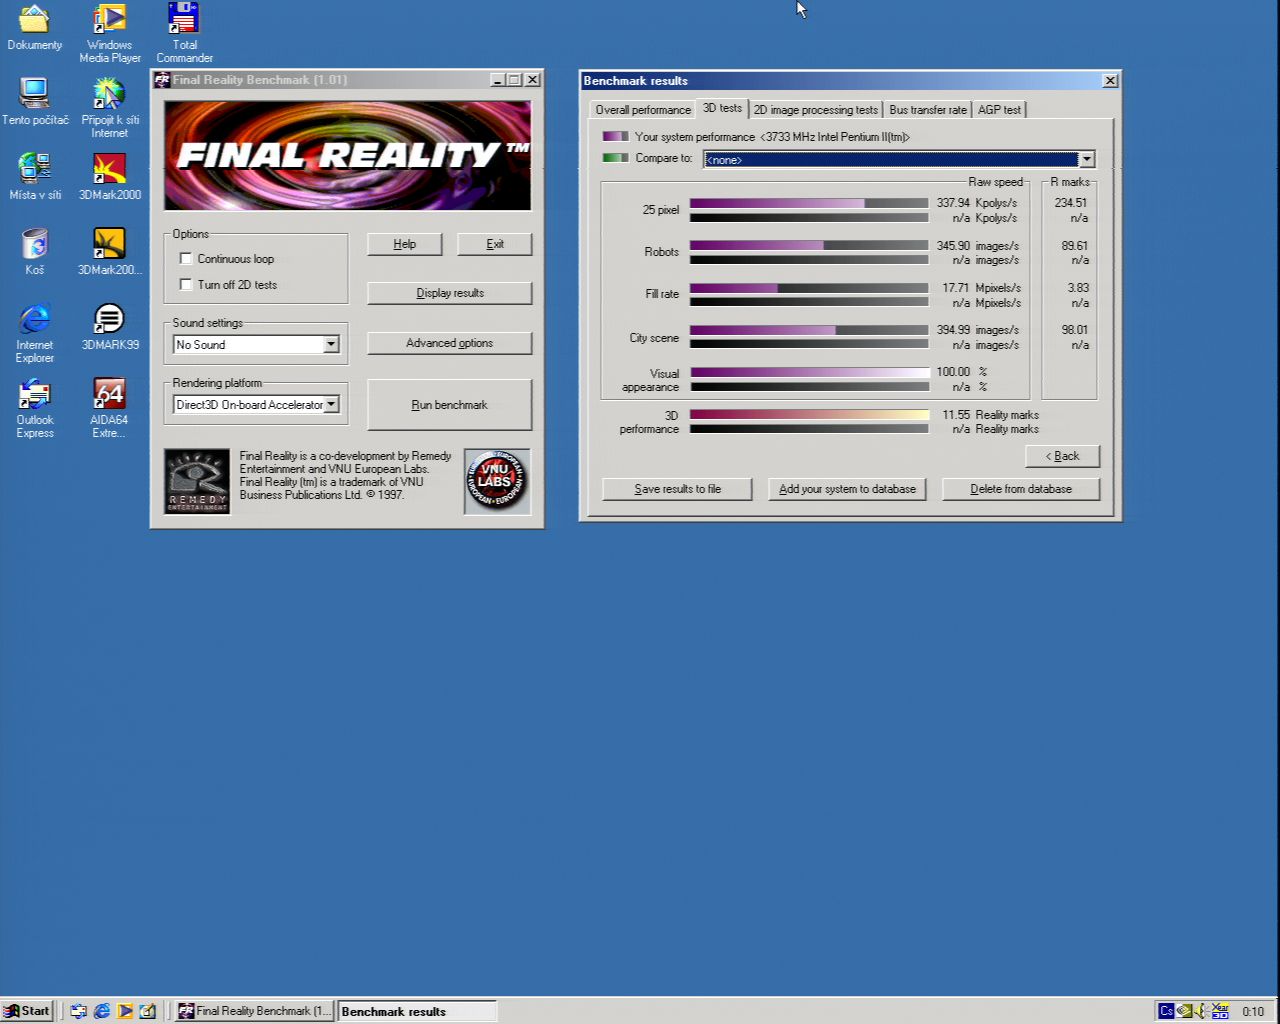Click the VNU Labs logo
Screen dimensions: 1280x1024
(497, 481)
